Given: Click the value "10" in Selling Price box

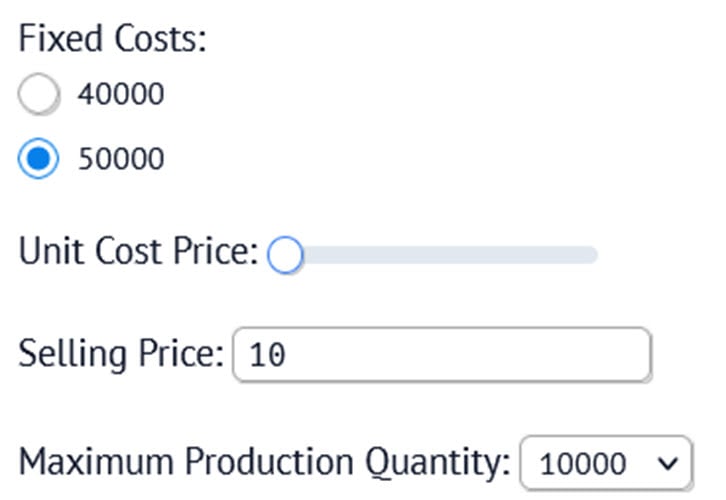Looking at the screenshot, I should (267, 355).
